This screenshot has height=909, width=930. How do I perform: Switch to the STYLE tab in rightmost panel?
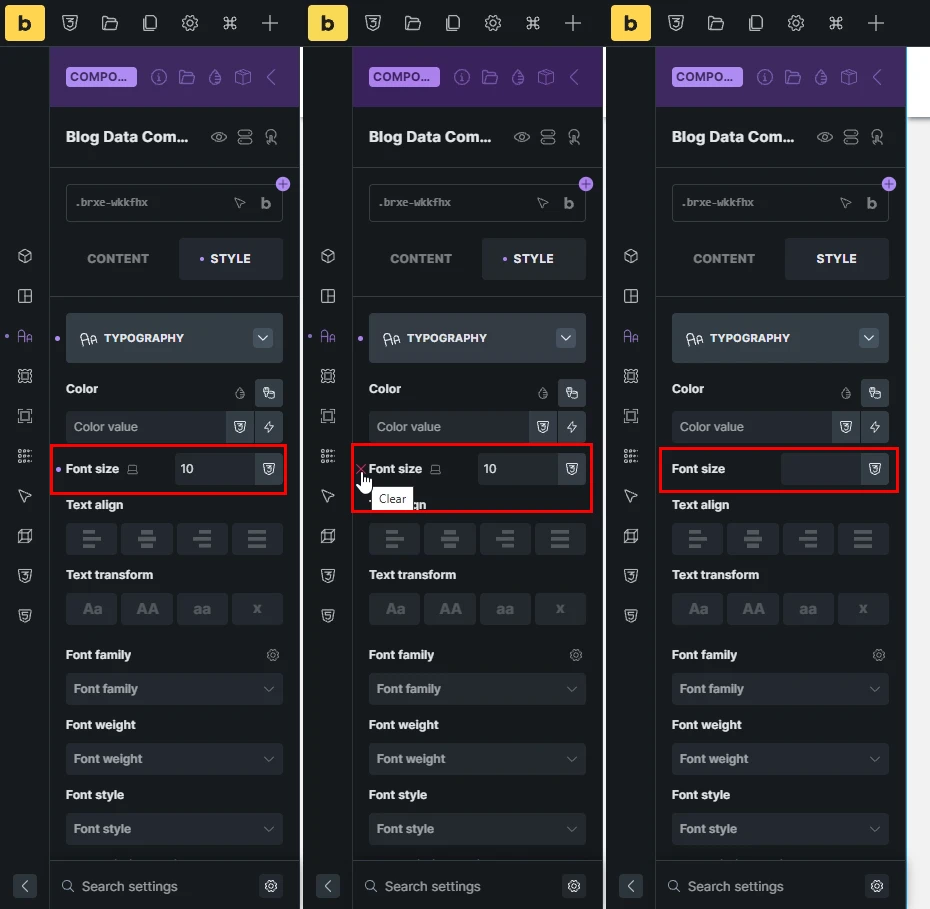pos(836,259)
